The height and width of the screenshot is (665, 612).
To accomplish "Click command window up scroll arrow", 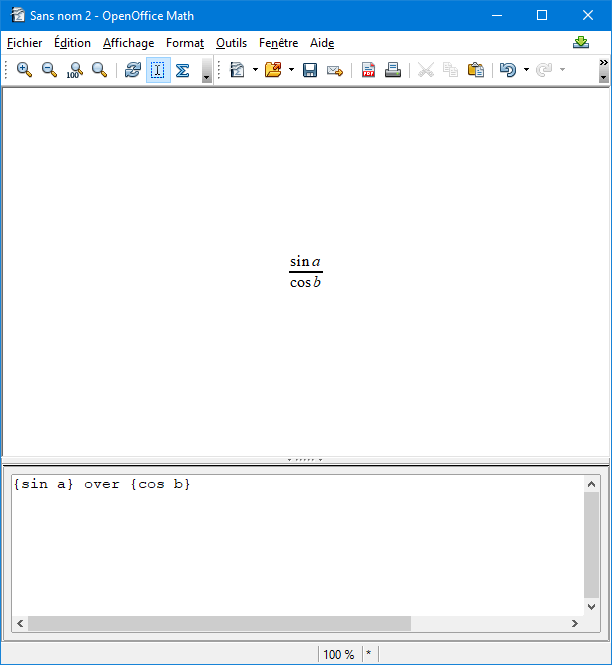I will 592,484.
